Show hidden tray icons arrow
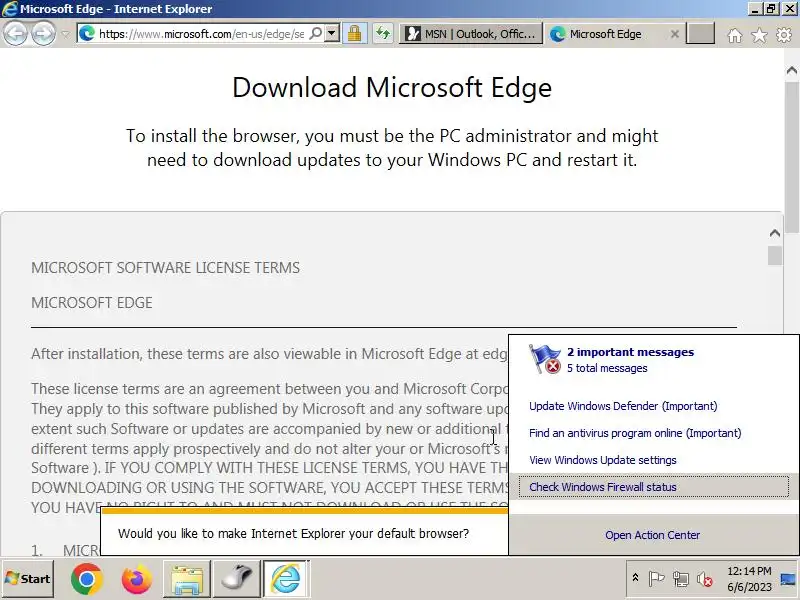The width and height of the screenshot is (800, 600). [635, 578]
